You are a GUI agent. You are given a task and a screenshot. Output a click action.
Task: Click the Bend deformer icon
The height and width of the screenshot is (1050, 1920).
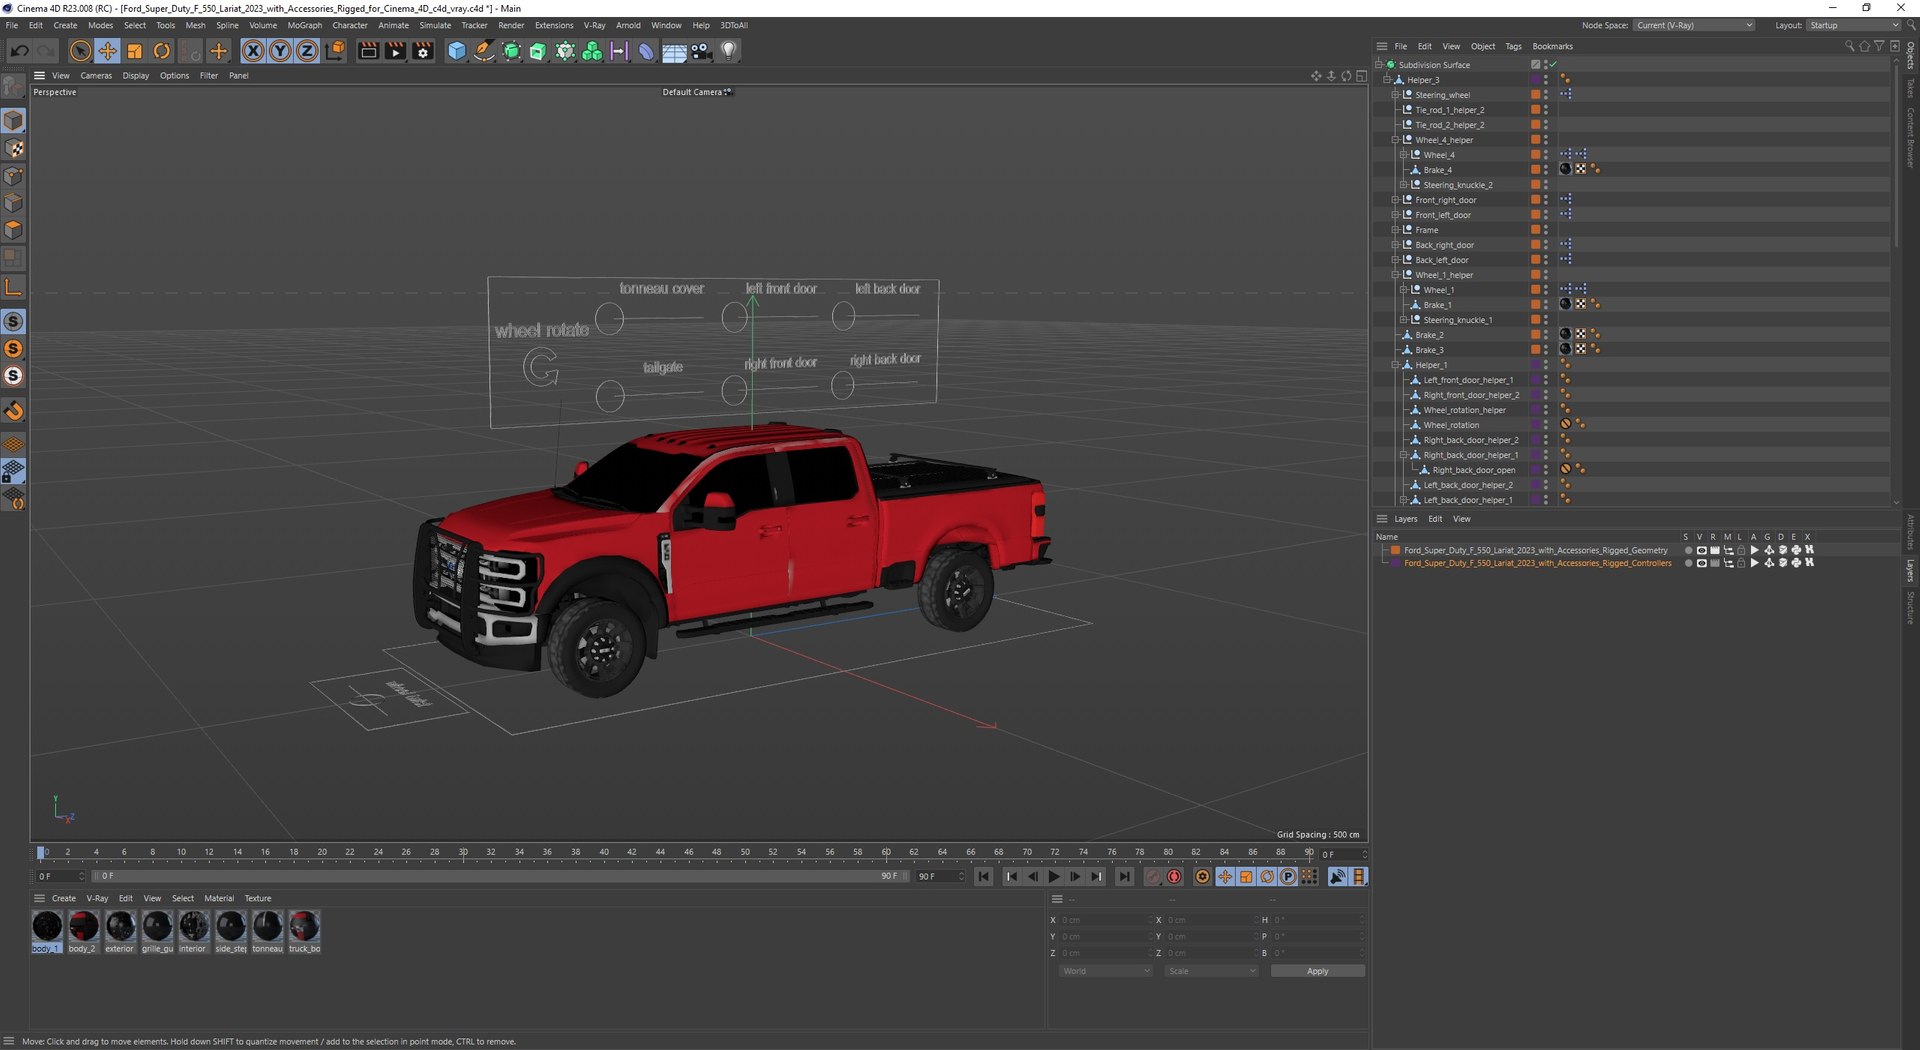(646, 51)
